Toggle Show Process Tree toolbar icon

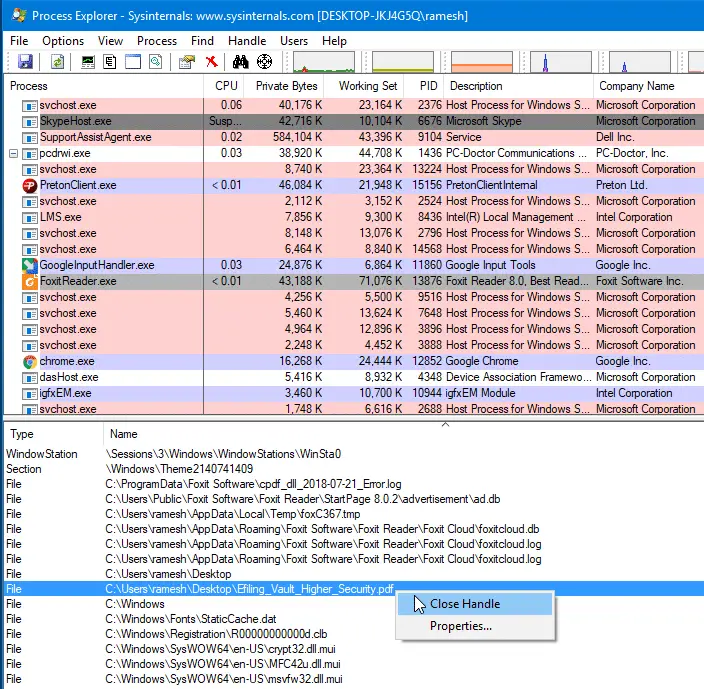pyautogui.click(x=110, y=61)
